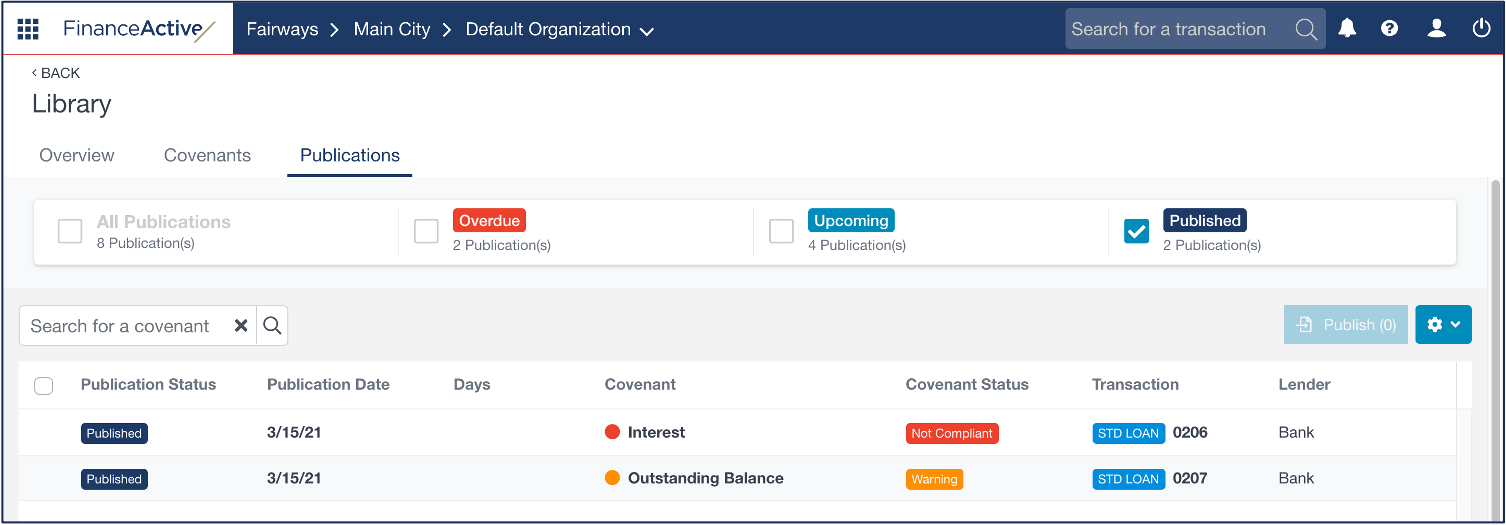The width and height of the screenshot is (1506, 525).
Task: Switch to the Covenants tab
Action: 207,155
